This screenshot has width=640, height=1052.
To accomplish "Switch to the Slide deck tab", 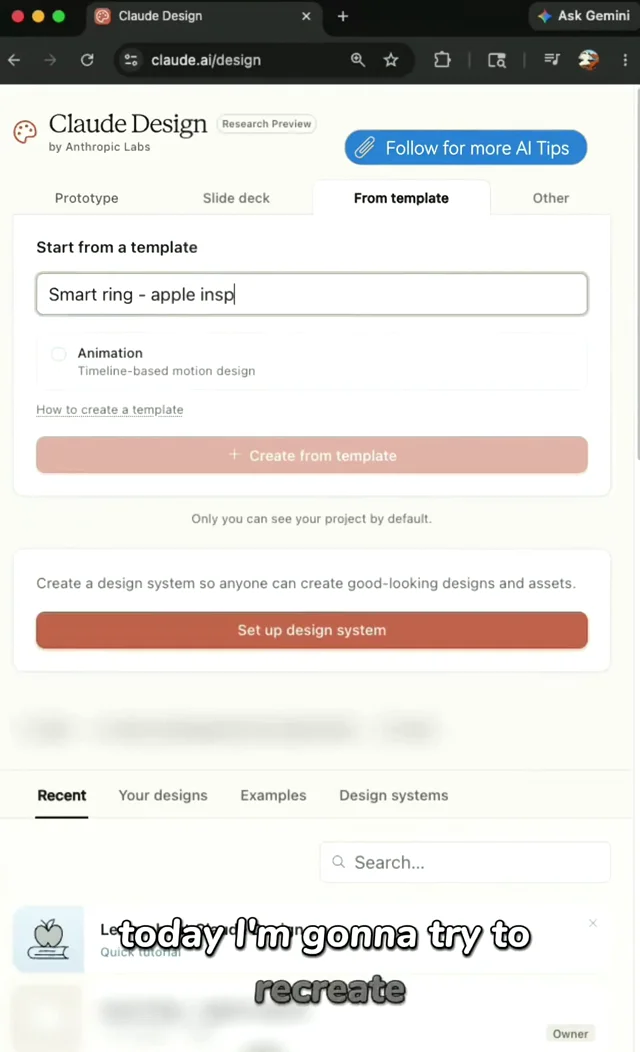I will [236, 198].
